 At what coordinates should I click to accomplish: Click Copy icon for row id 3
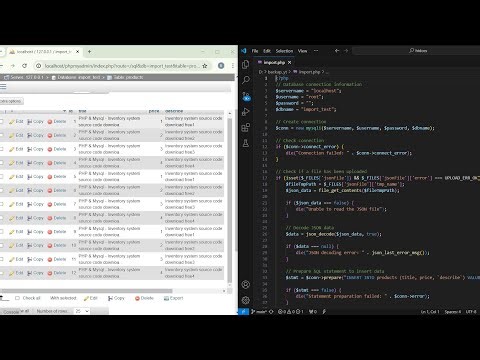(x=30, y=149)
